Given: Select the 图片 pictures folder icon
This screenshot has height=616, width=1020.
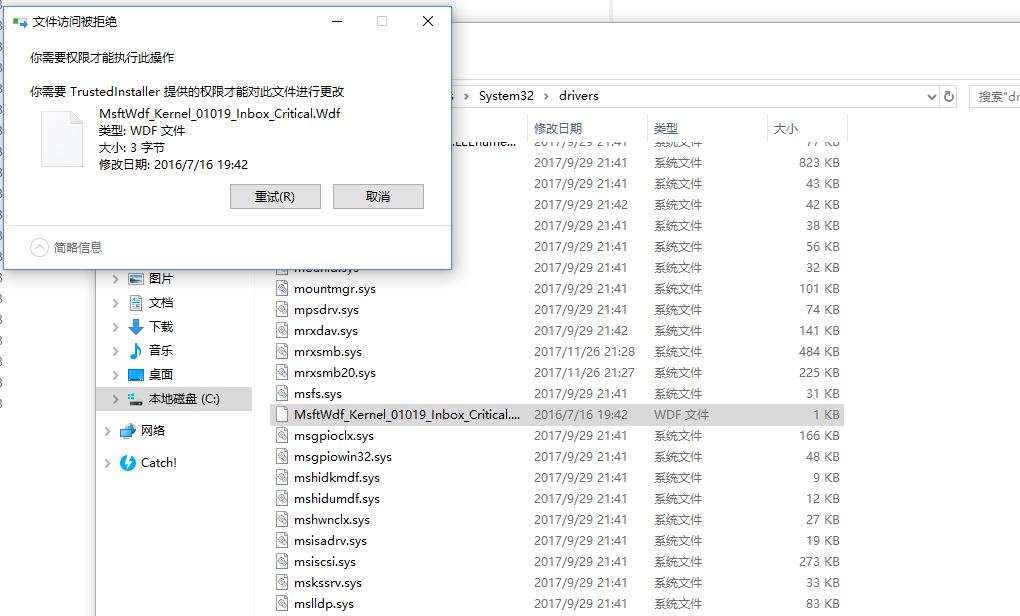Looking at the screenshot, I should click(136, 279).
